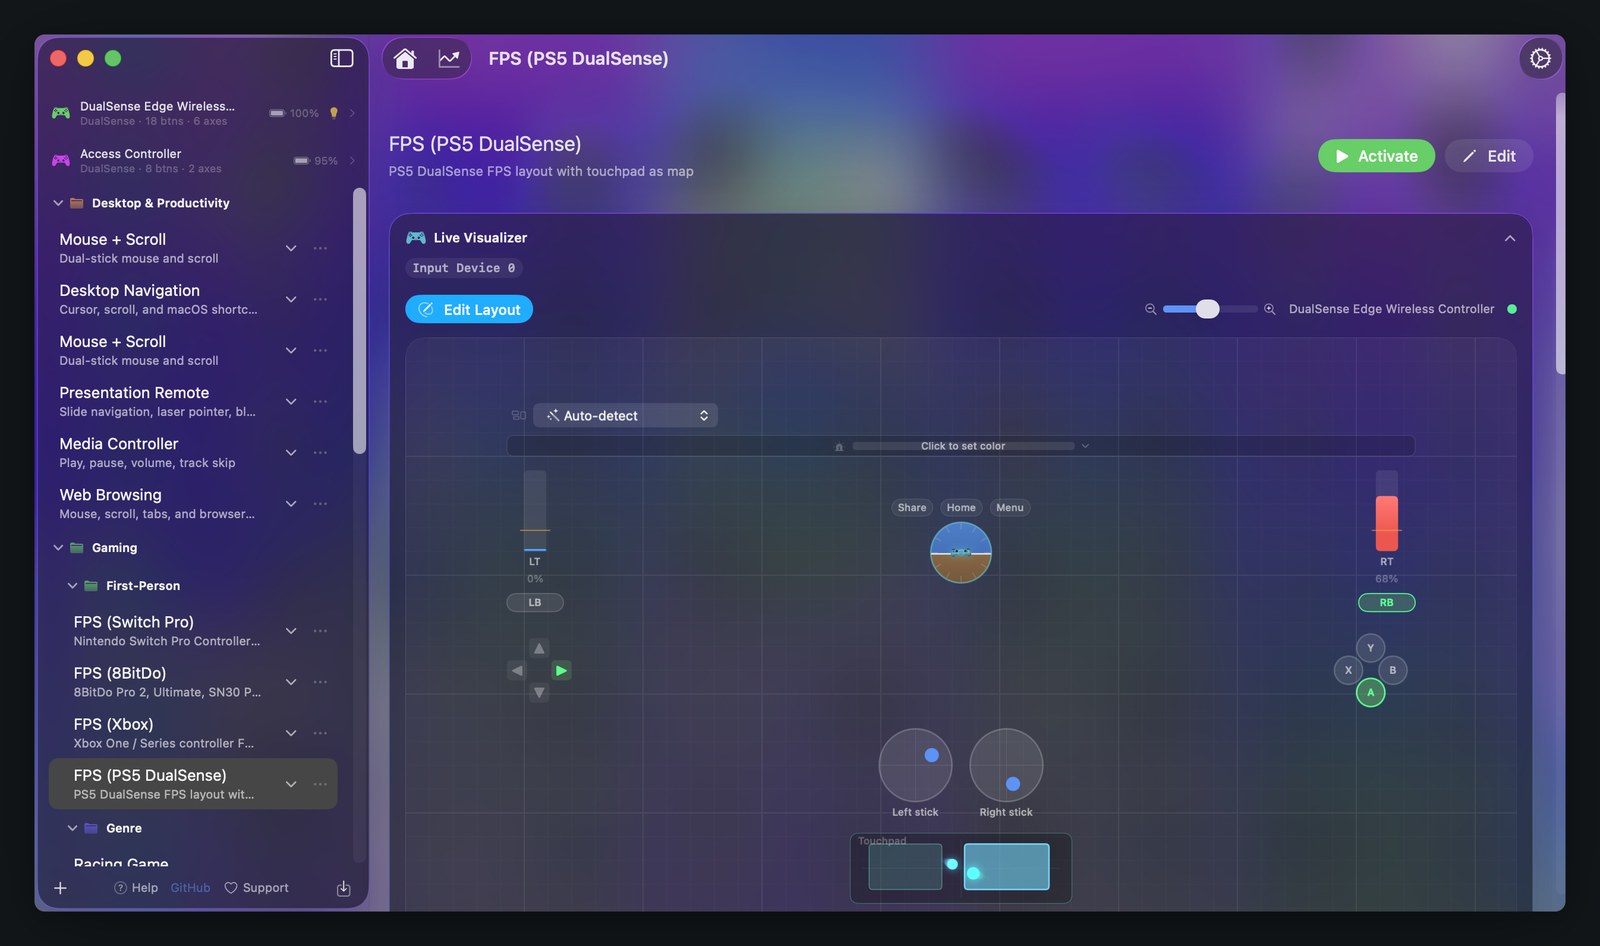1600x946 pixels.
Task: Collapse the Desktop & Productivity folder
Action: (x=58, y=203)
